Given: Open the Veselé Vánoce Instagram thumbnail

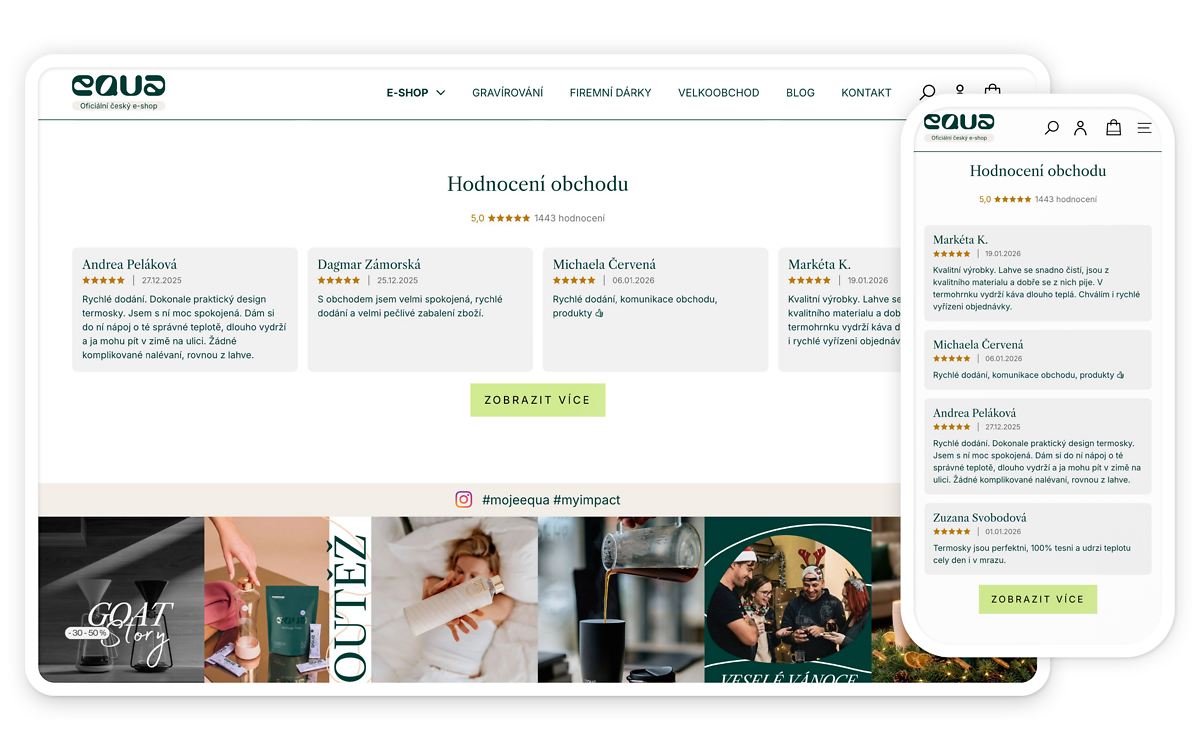Looking at the screenshot, I should pos(788,600).
